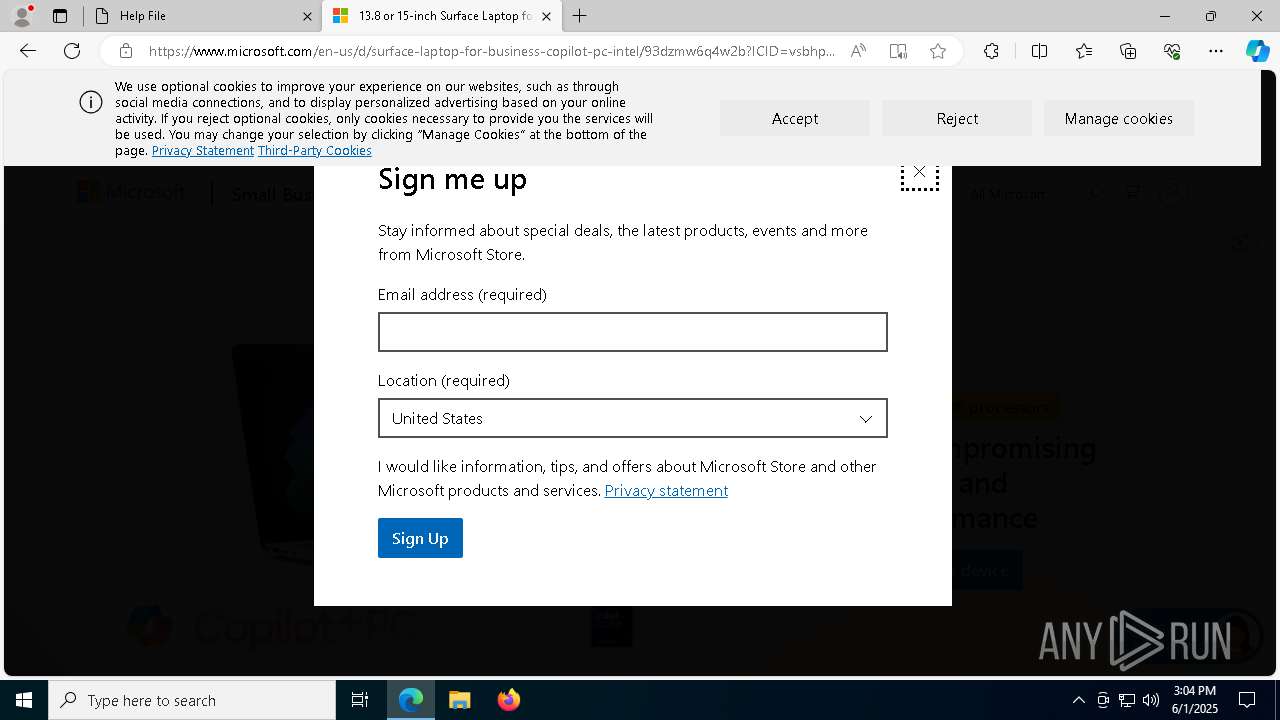Open the Third-Party Cookies link
This screenshot has height=720, width=1280.
[x=315, y=151]
